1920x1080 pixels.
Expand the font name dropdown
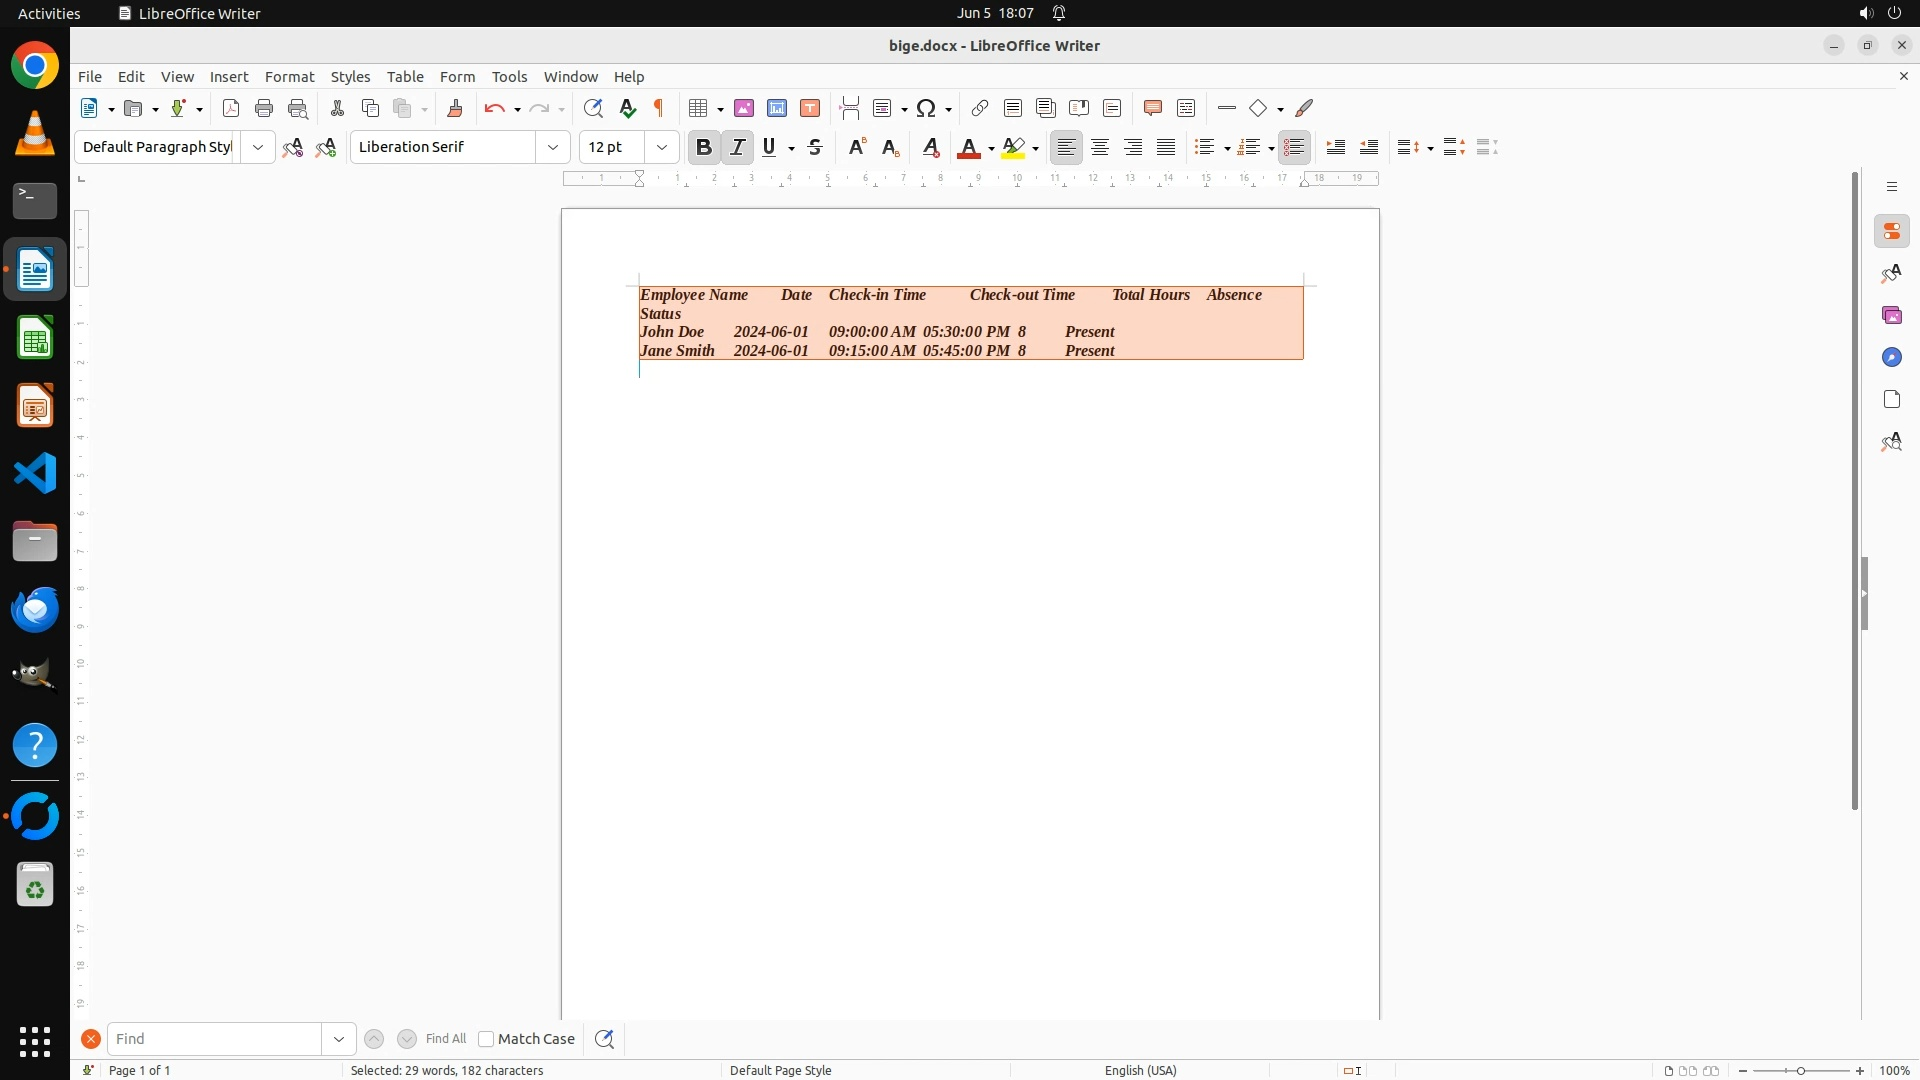(553, 147)
